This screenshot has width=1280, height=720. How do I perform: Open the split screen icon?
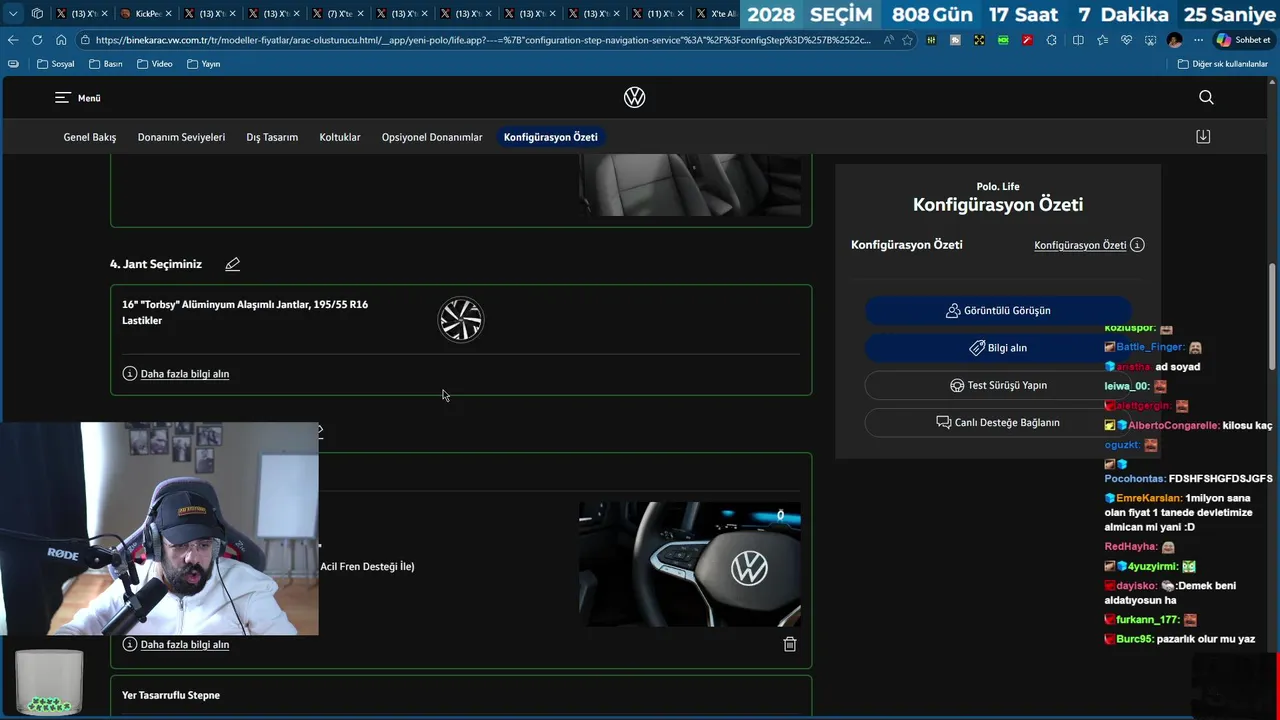pos(1078,40)
